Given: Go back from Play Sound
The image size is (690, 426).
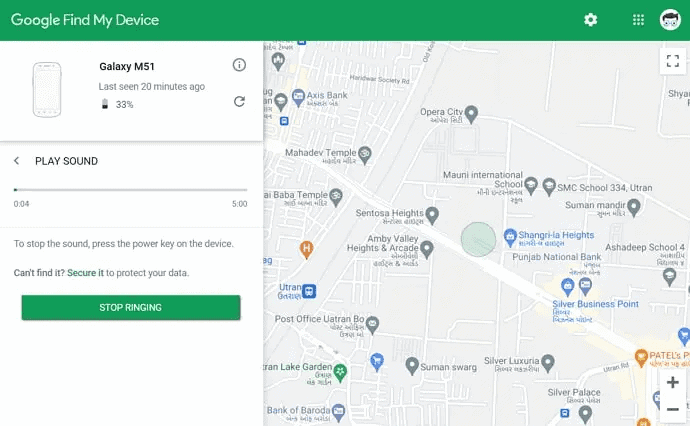Looking at the screenshot, I should point(17,161).
